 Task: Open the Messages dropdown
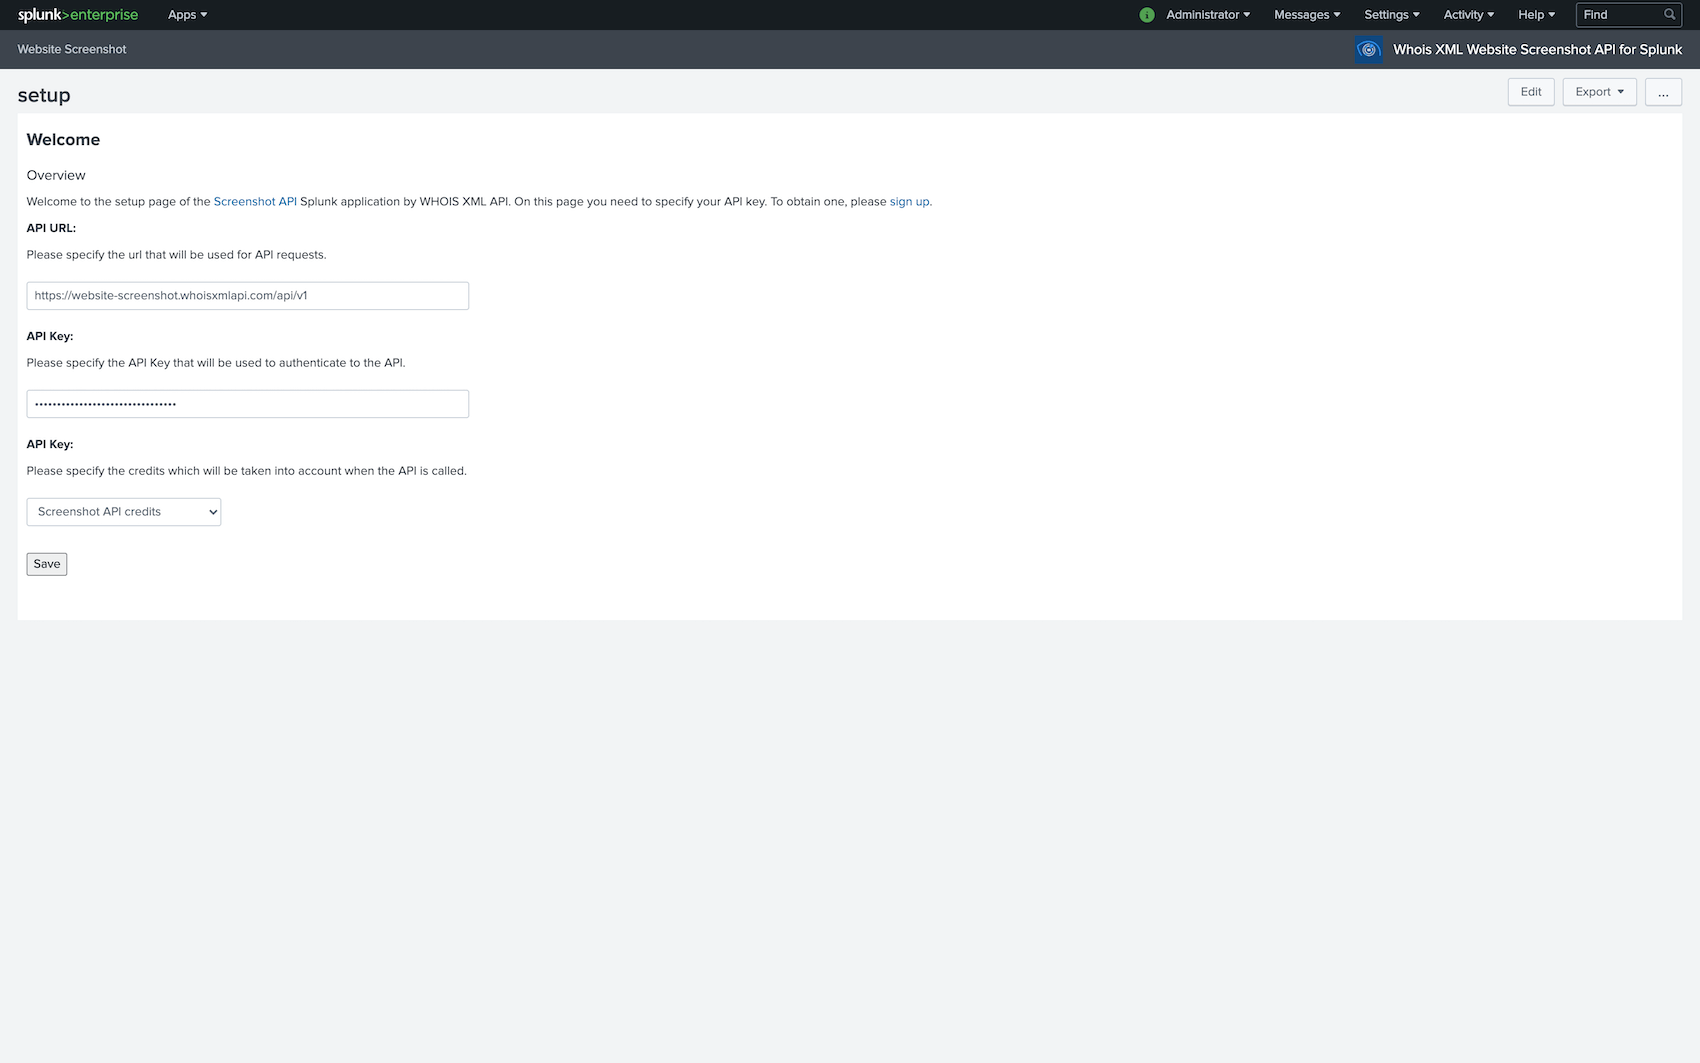1307,15
